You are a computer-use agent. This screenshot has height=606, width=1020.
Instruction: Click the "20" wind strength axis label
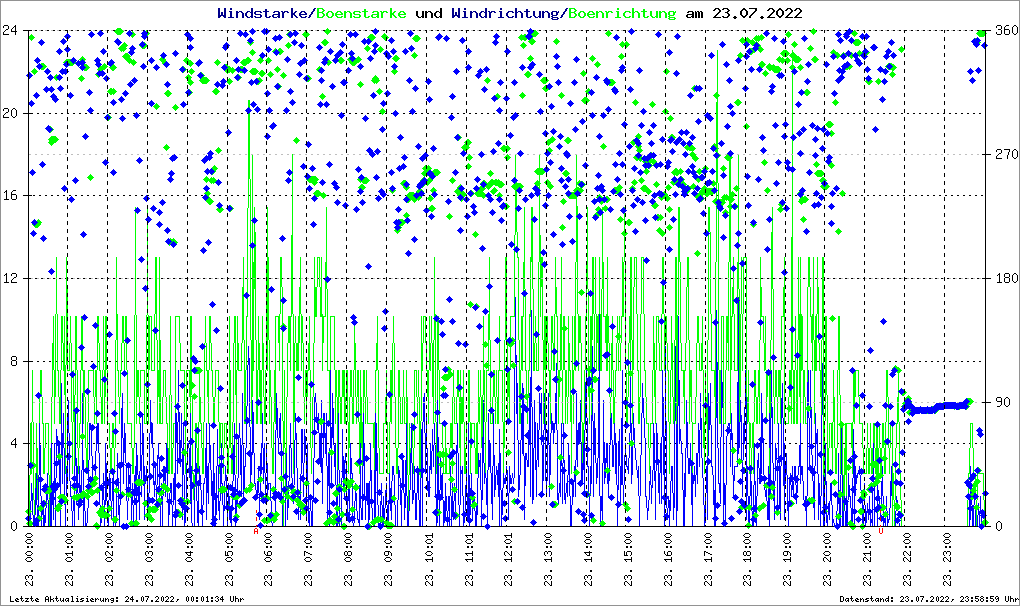[x=9, y=113]
